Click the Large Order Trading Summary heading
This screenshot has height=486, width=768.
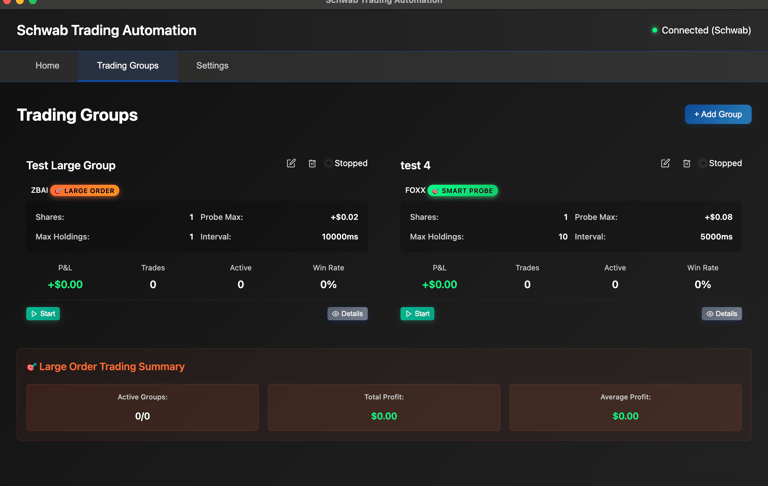click(x=112, y=367)
